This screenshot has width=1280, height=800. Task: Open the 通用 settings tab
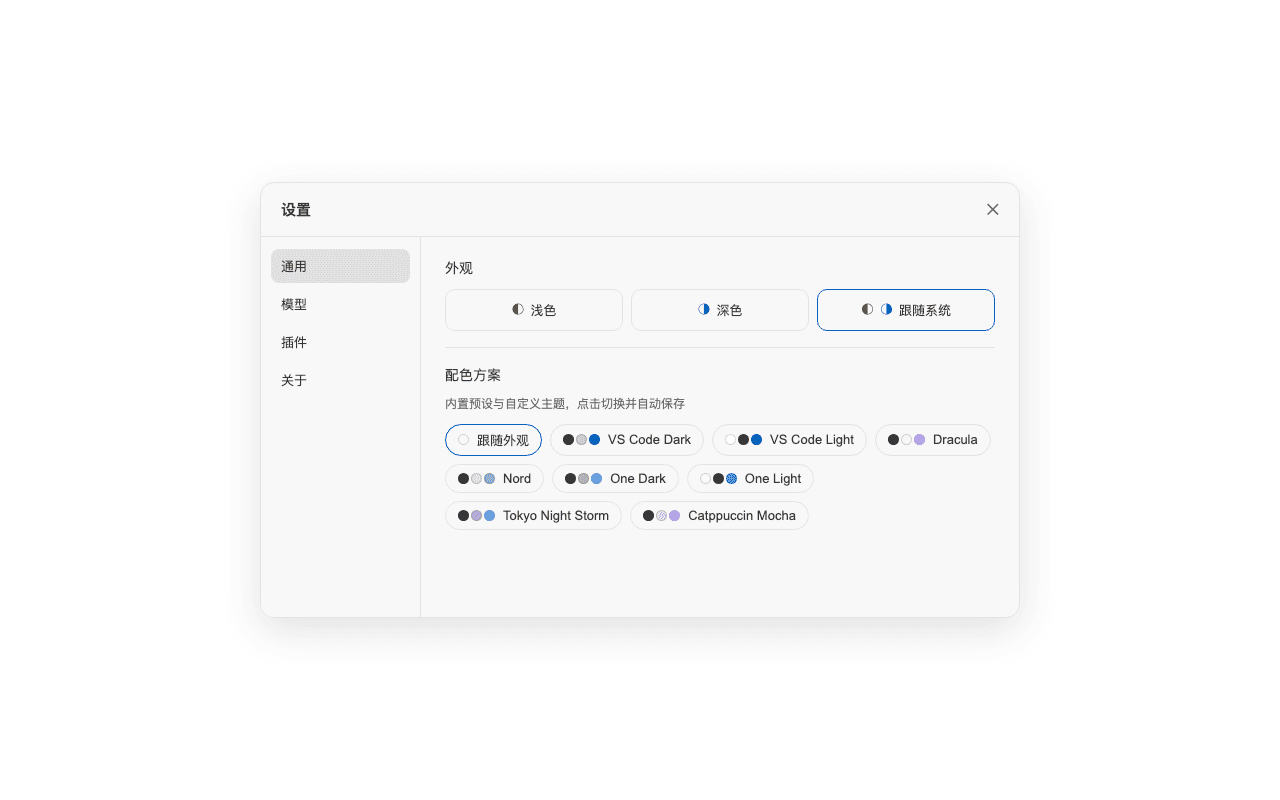pyautogui.click(x=340, y=266)
